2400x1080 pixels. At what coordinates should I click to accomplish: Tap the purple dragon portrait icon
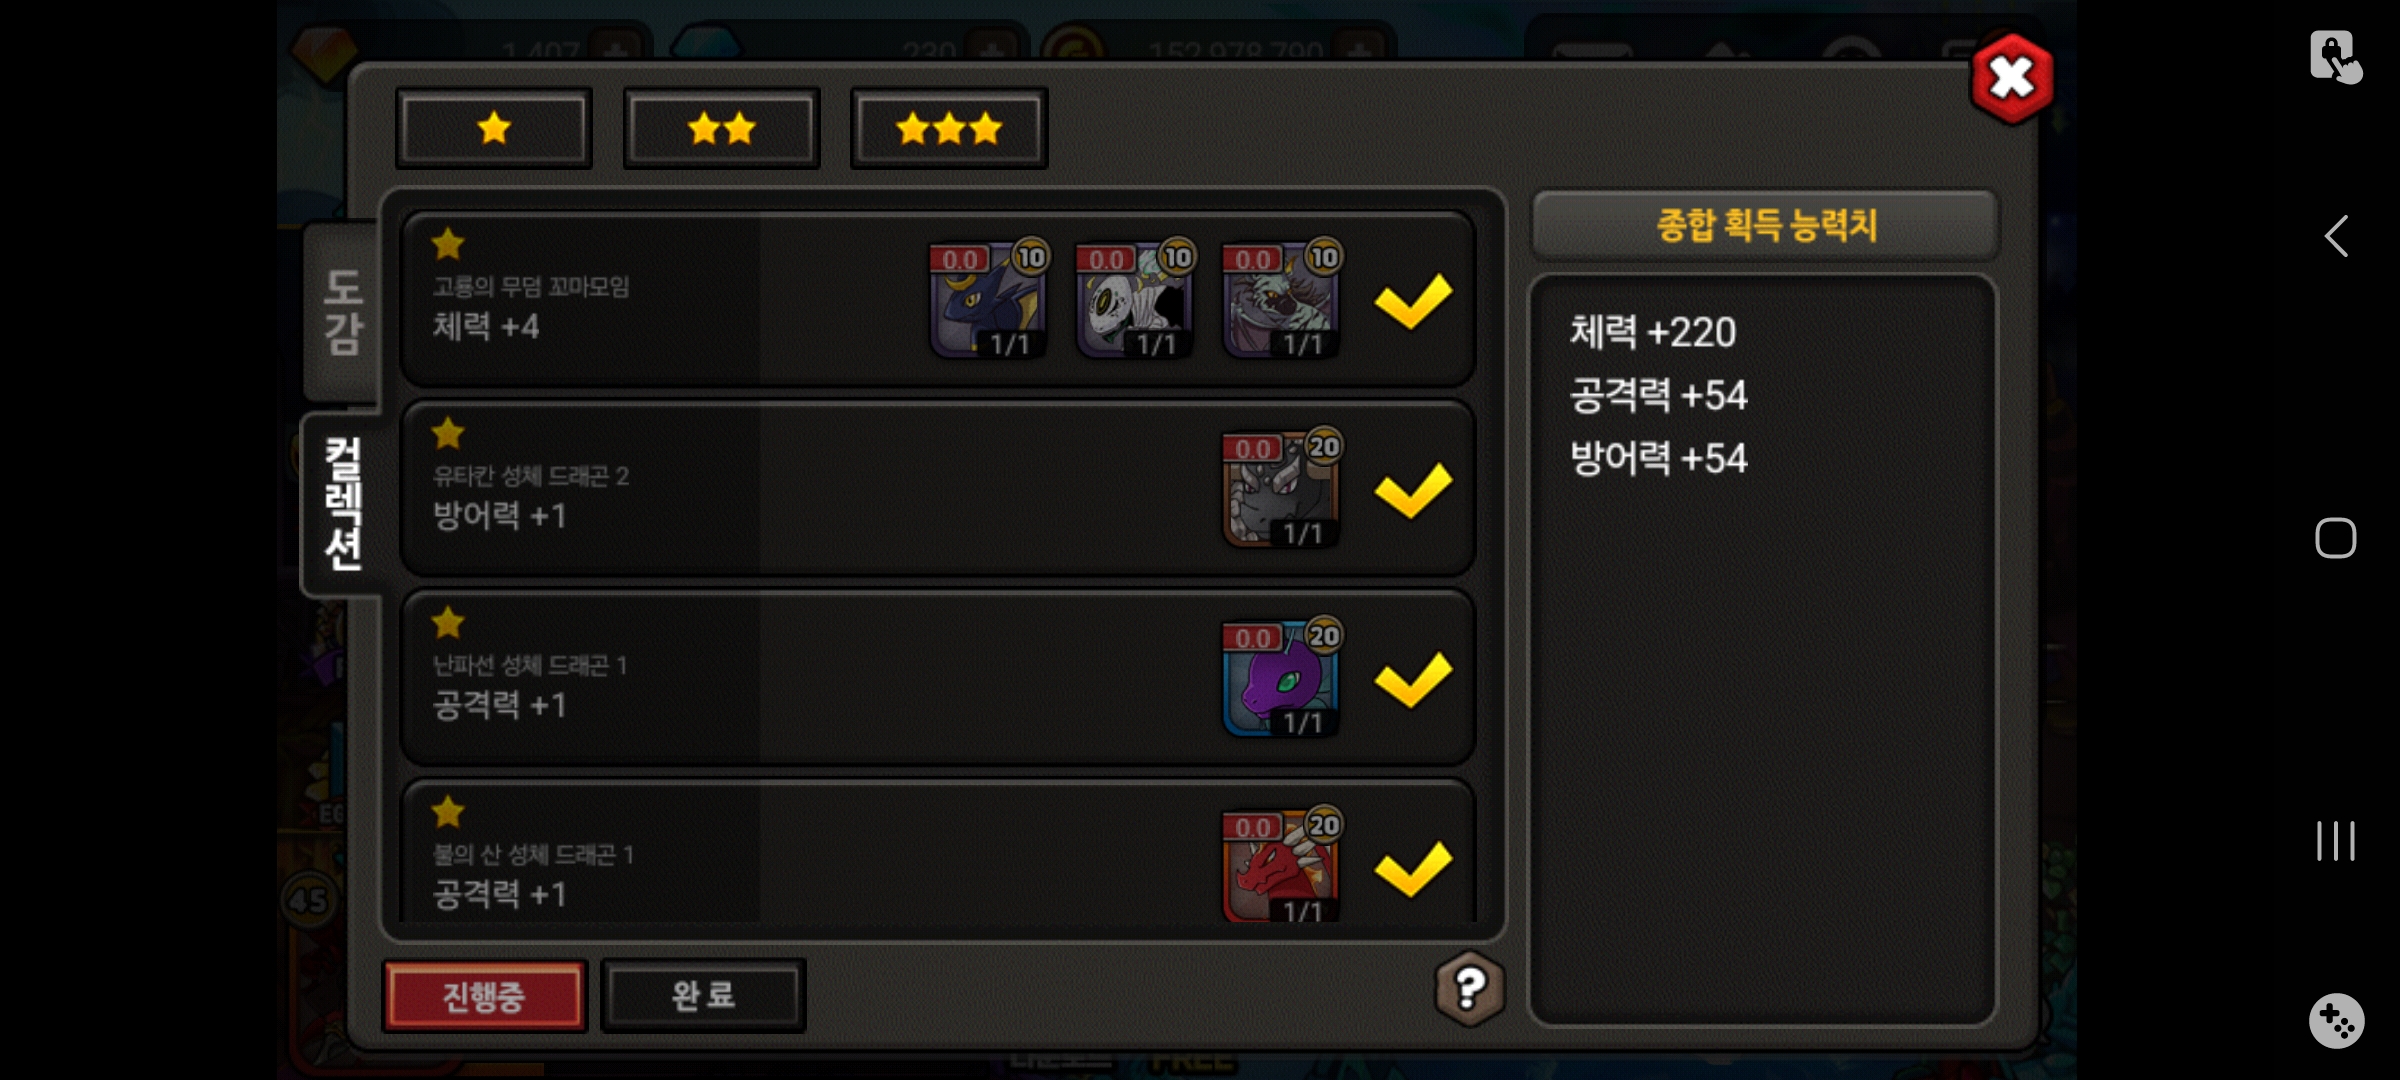(1282, 678)
